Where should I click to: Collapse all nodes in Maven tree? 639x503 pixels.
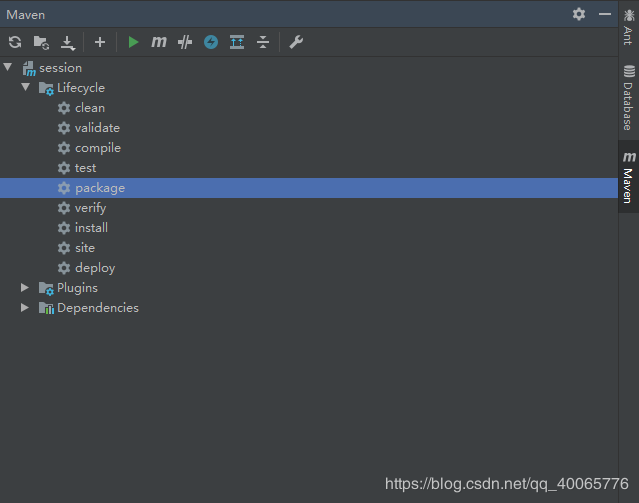pos(263,42)
